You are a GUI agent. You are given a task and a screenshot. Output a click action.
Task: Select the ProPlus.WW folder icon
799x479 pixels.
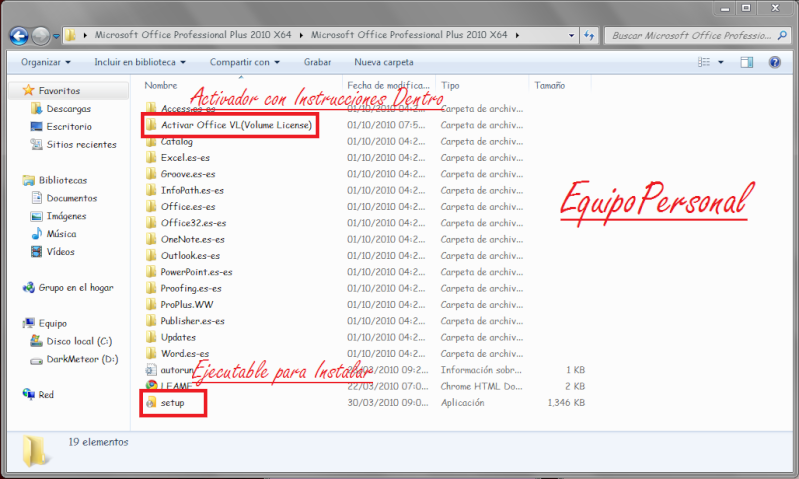pyautogui.click(x=151, y=304)
